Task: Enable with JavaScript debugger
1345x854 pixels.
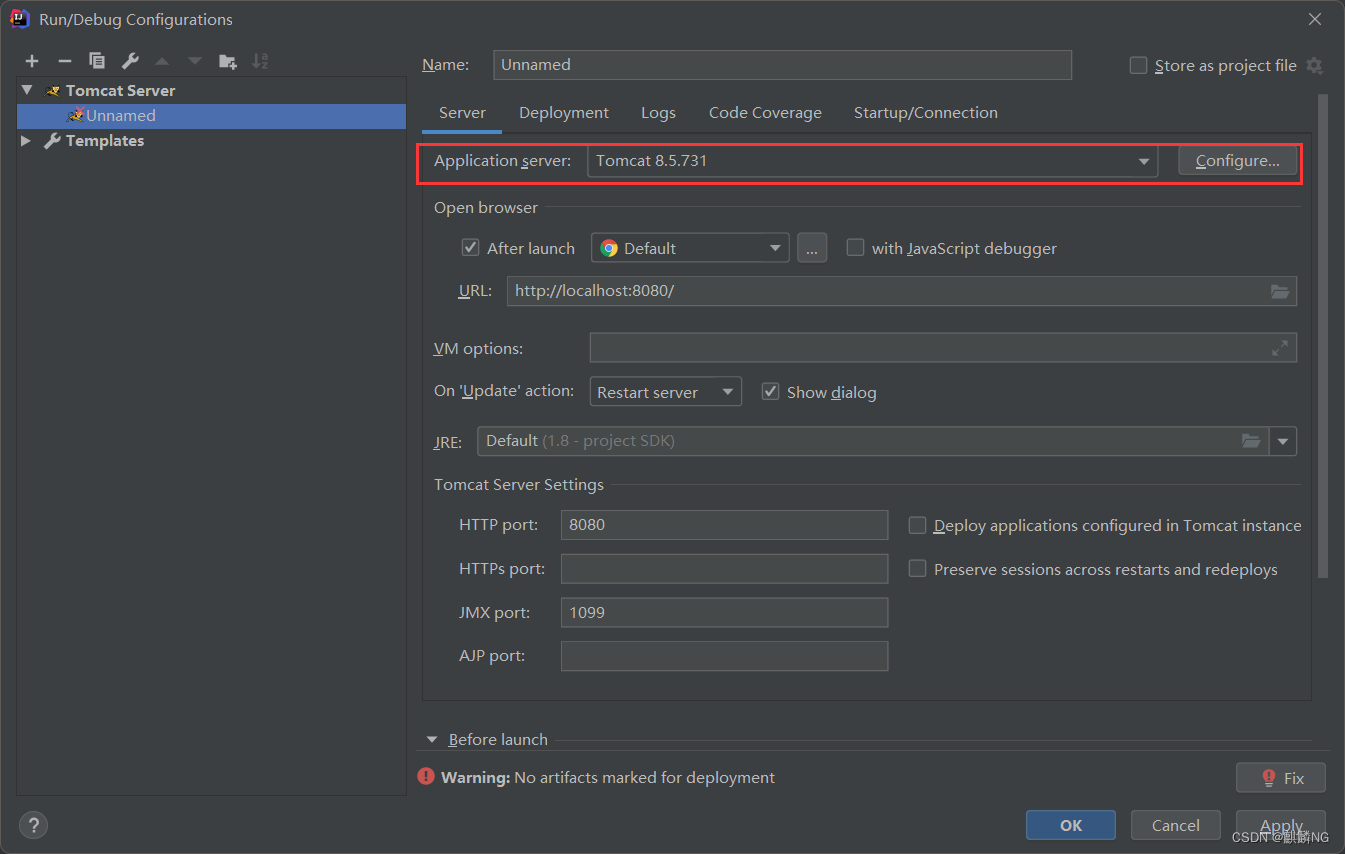Action: 855,247
